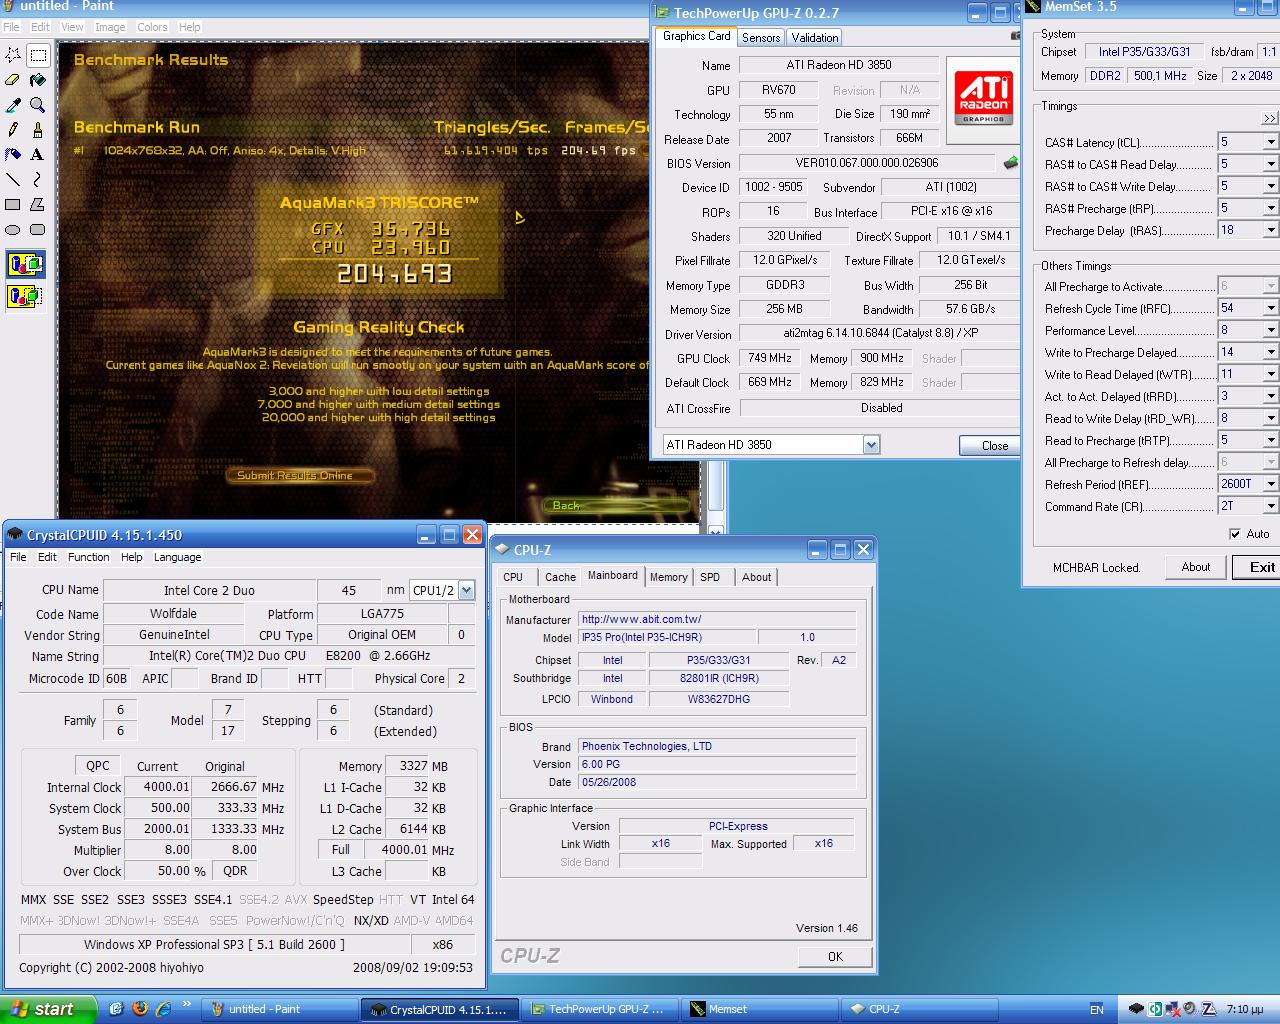Switch to TechPowerUp GPU-Z taskbar button
The image size is (1280, 1024).
(598, 1009)
